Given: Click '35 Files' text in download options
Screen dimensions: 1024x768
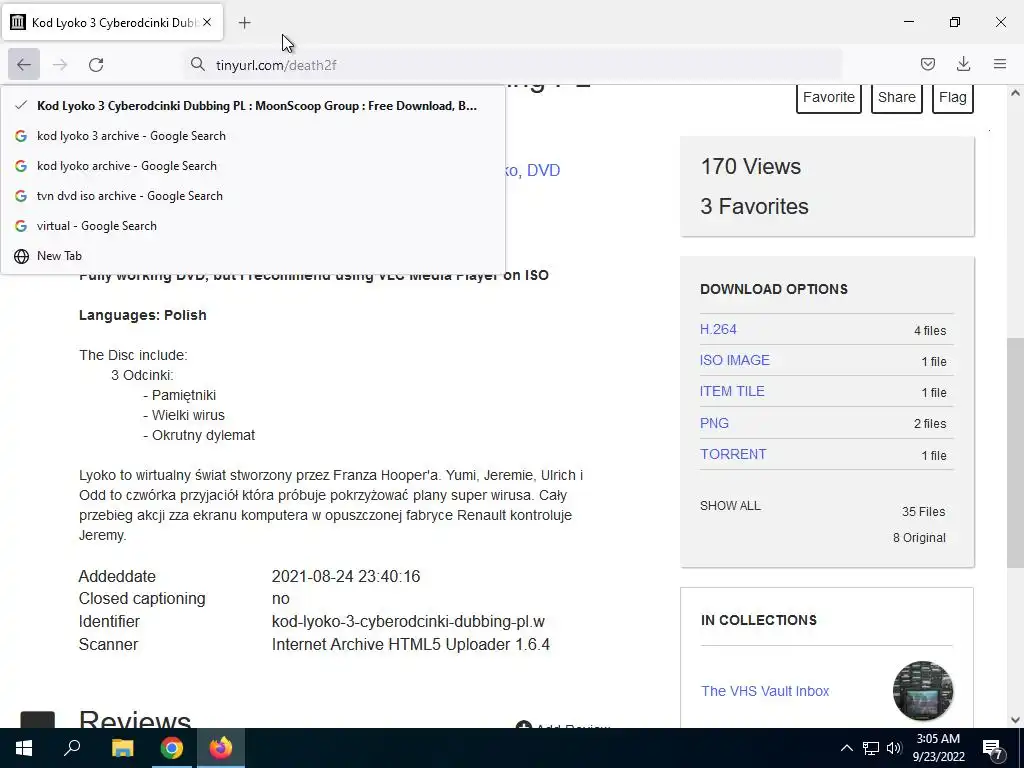Looking at the screenshot, I should 923,512.
